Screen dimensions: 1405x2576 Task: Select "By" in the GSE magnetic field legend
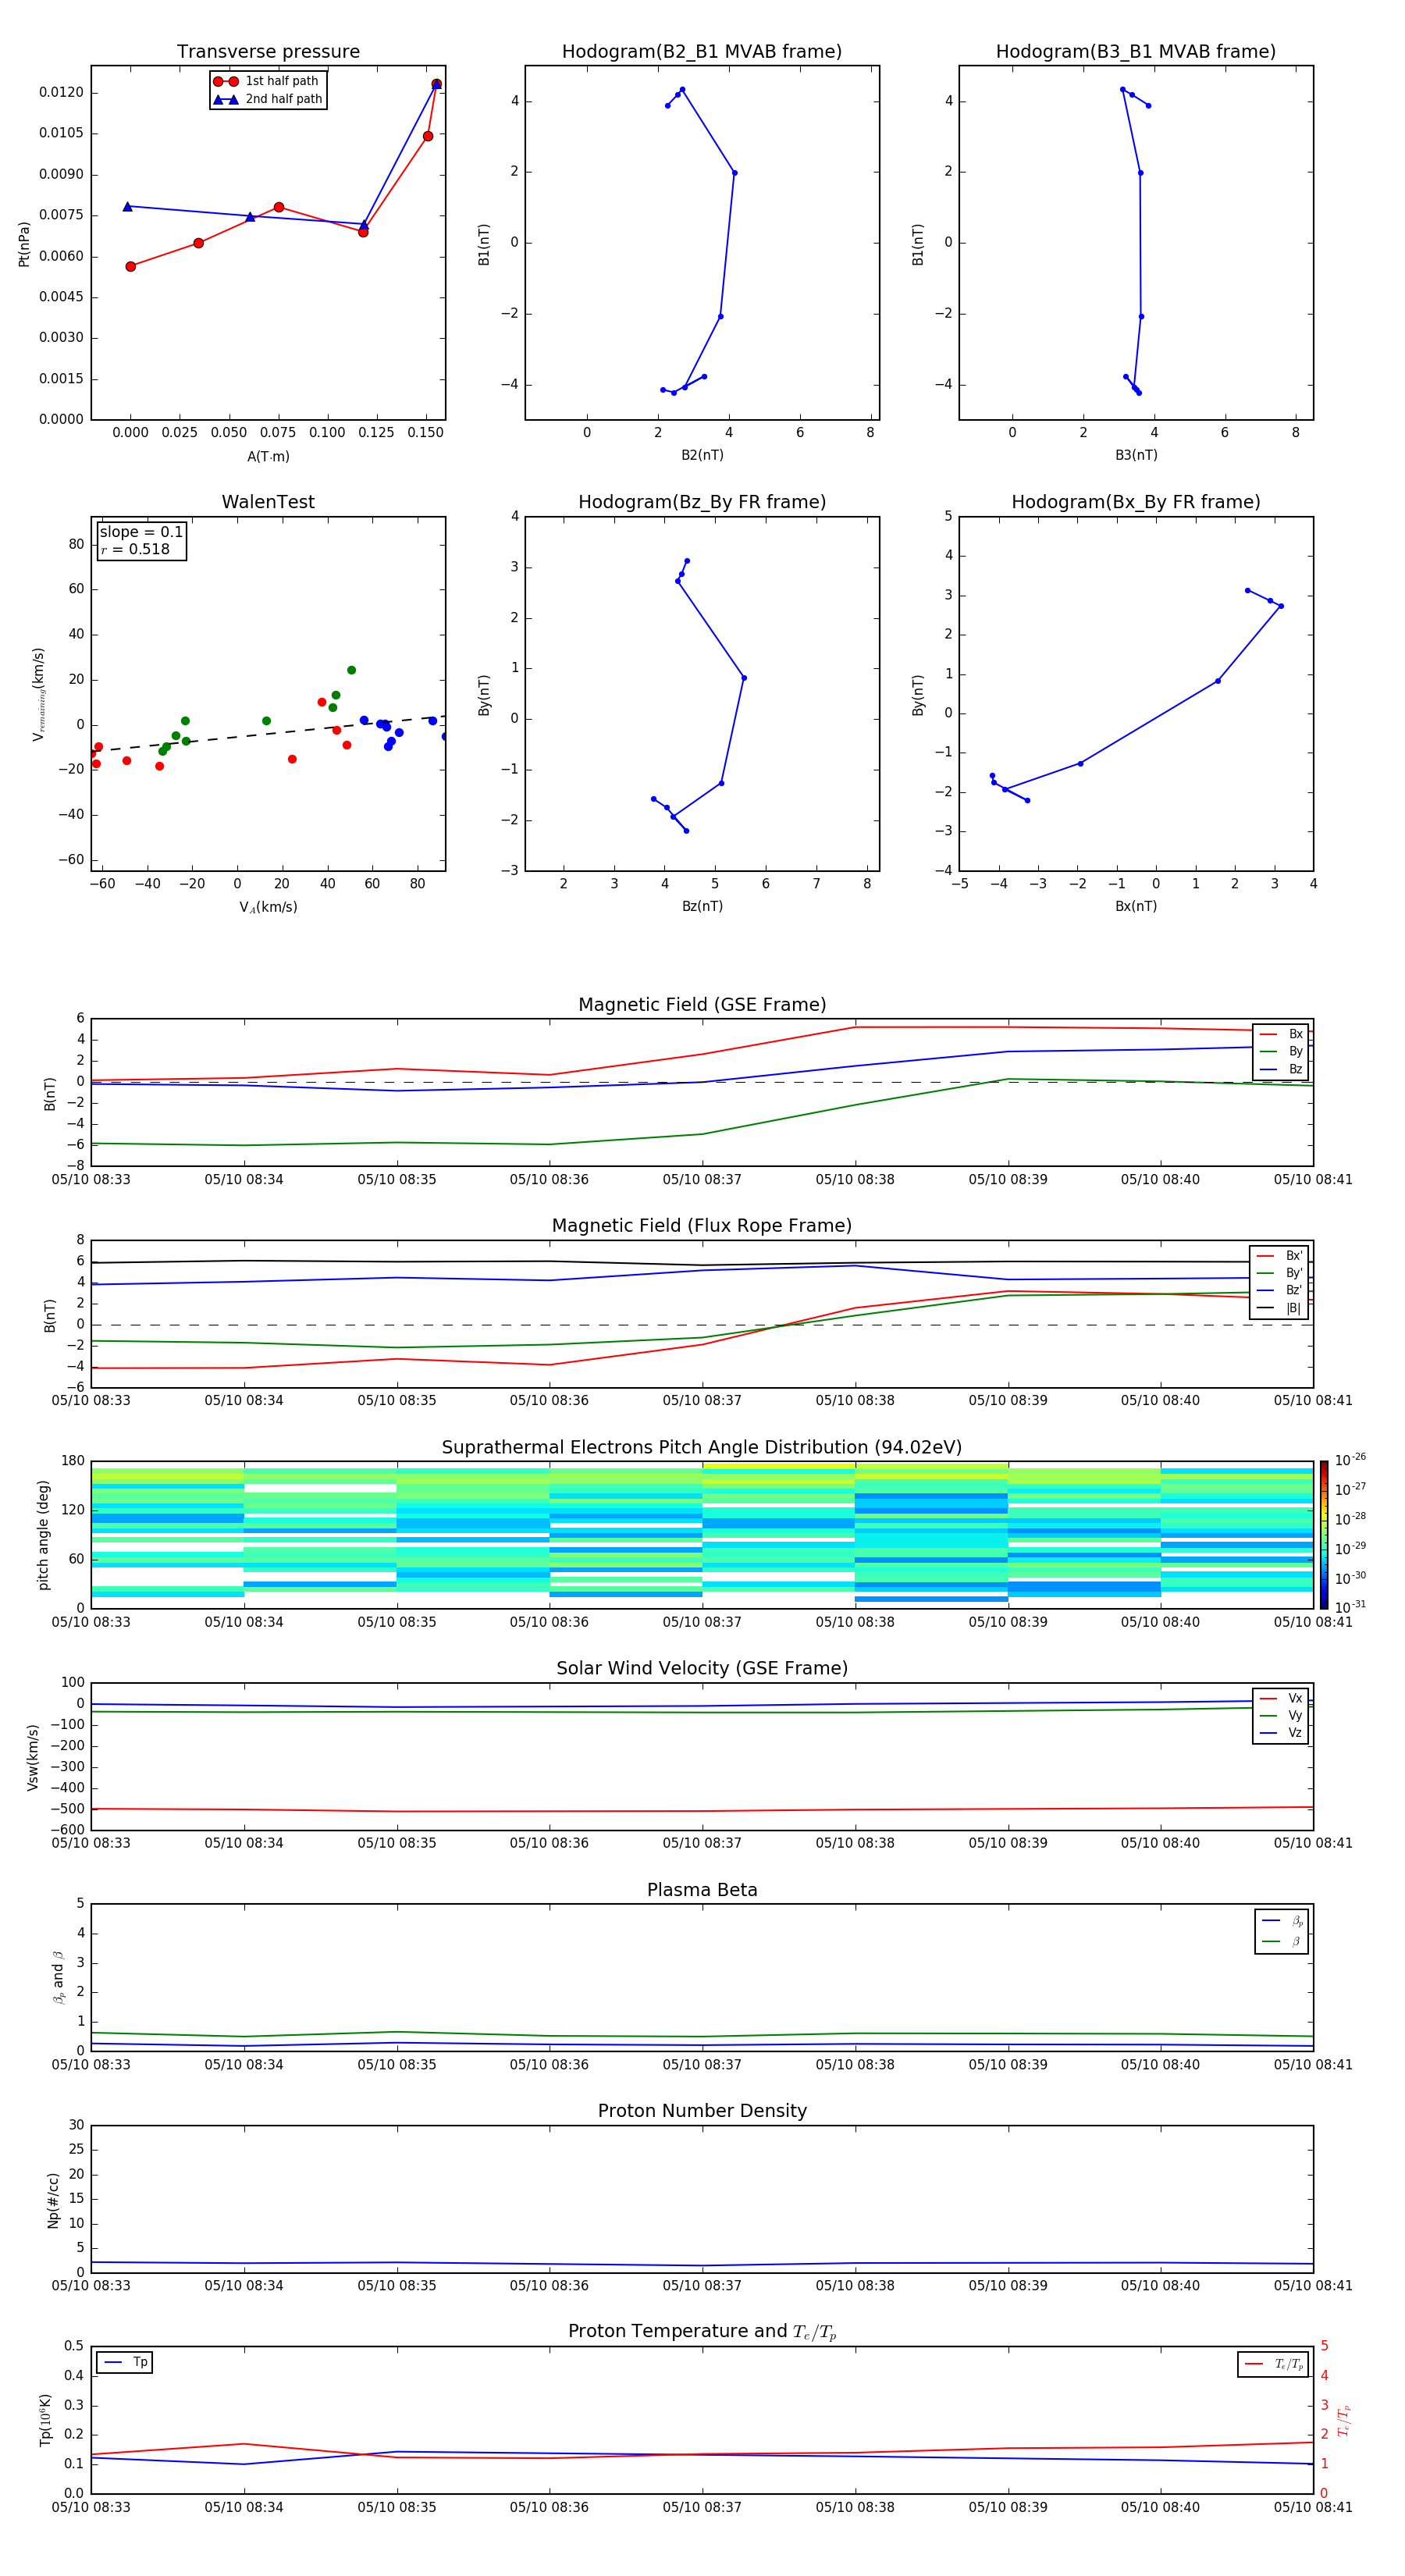[1281, 1051]
